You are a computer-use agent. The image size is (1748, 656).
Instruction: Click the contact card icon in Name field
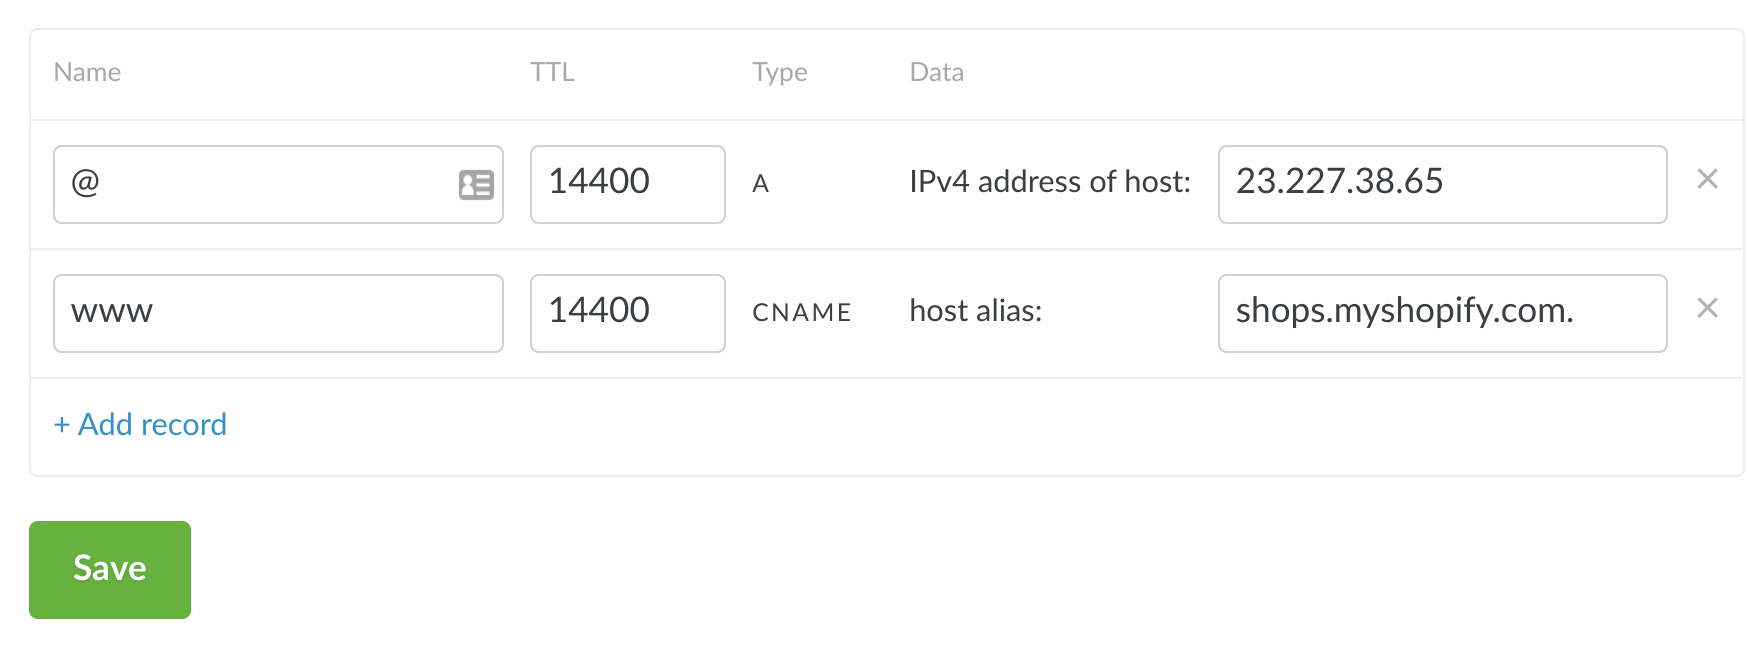(476, 185)
